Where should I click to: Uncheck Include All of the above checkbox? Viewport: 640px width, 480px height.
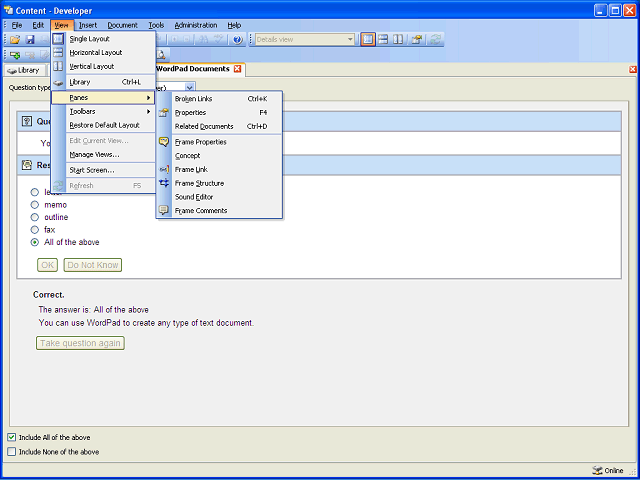12,438
